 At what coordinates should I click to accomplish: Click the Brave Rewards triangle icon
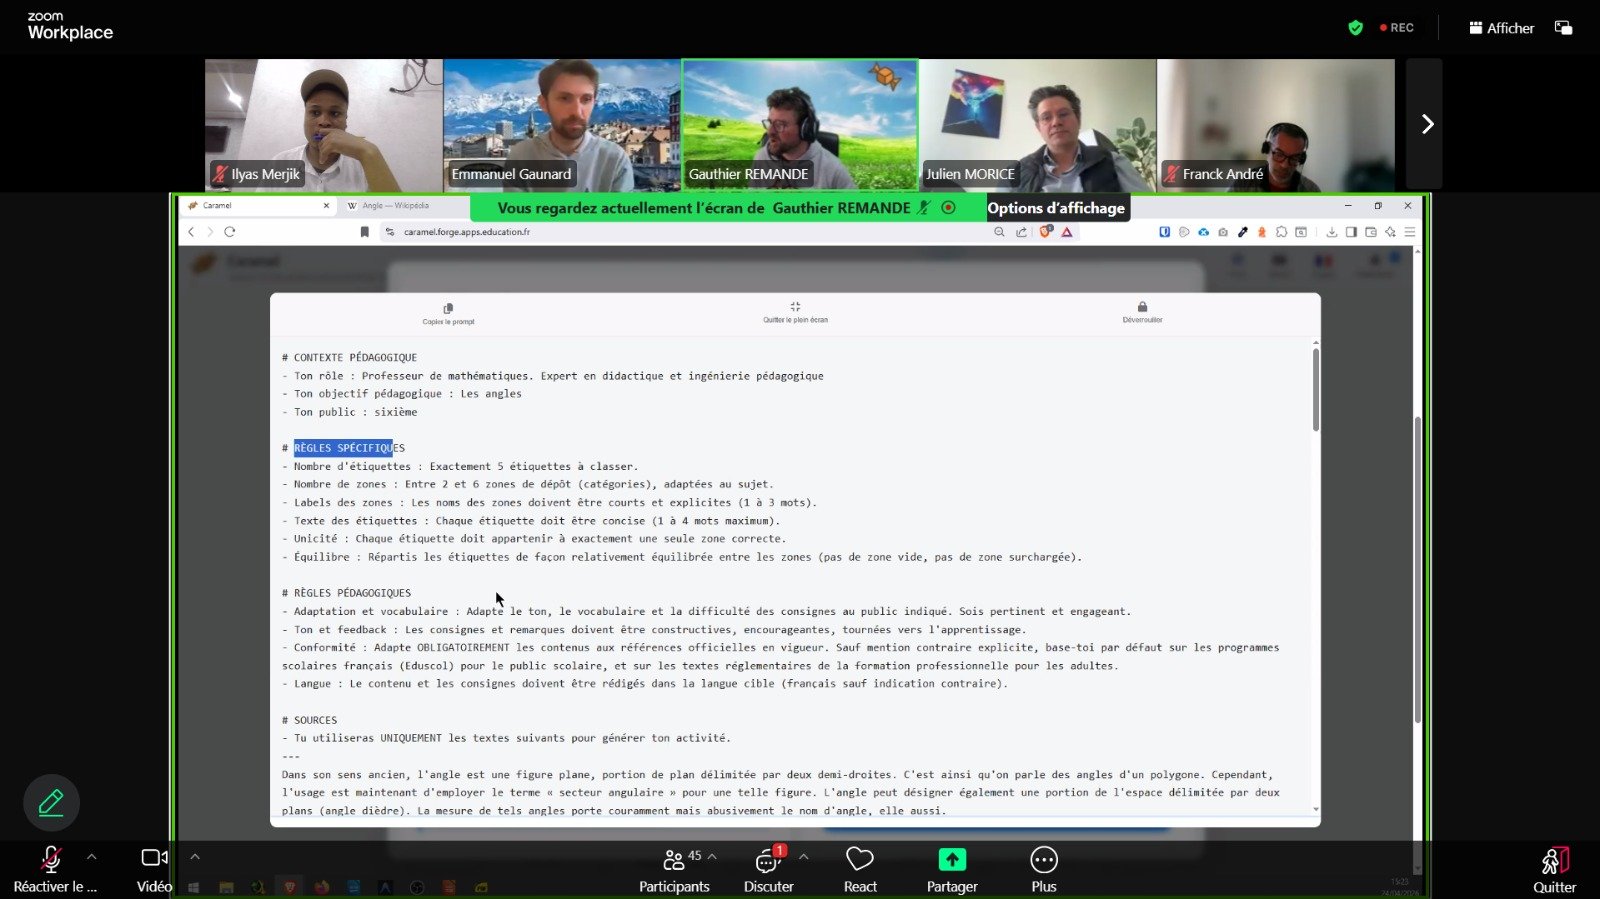1067,232
